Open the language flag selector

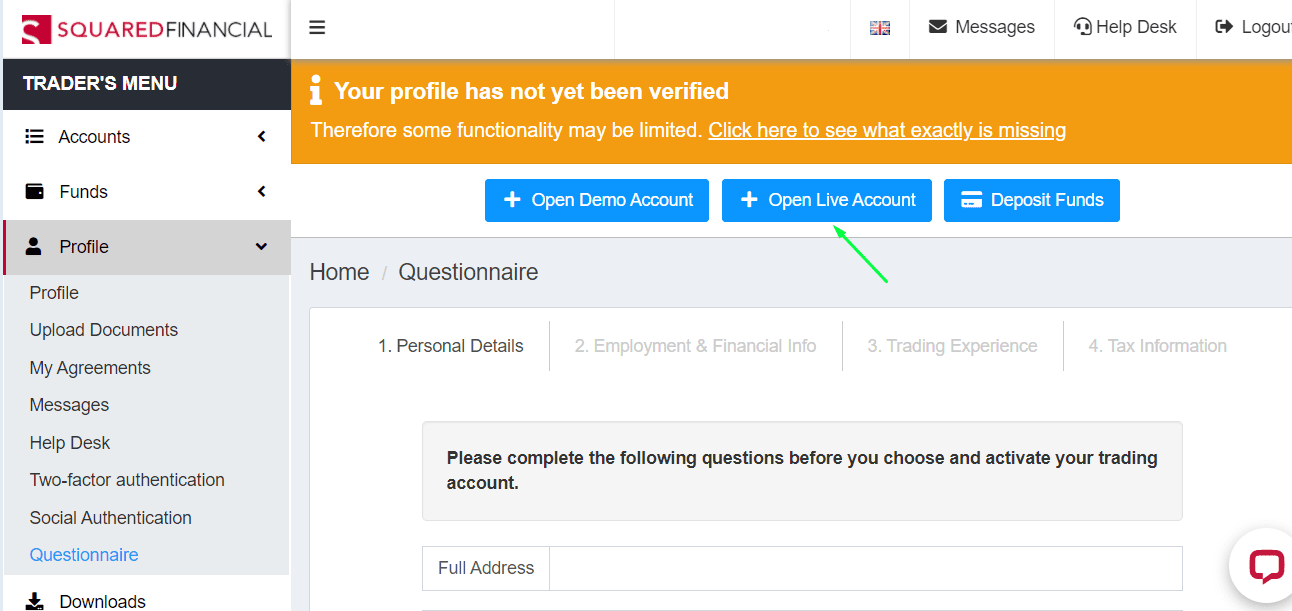click(x=880, y=28)
